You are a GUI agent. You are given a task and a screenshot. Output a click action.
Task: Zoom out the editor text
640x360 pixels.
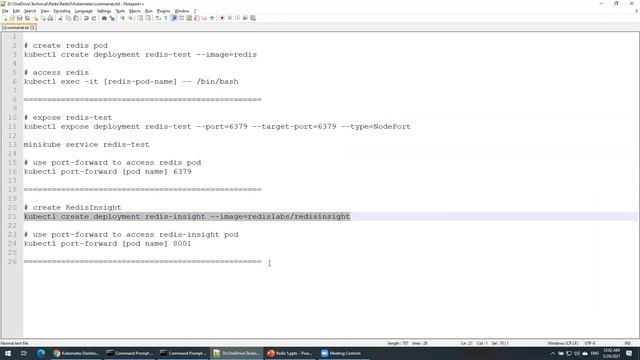pyautogui.click(x=131, y=18)
